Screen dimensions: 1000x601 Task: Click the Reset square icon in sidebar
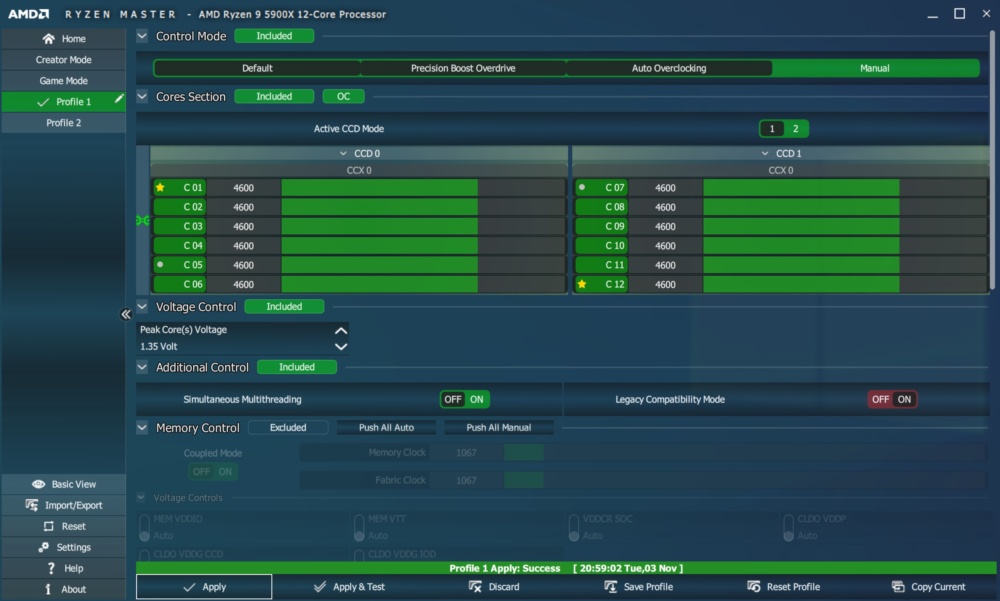tap(48, 526)
